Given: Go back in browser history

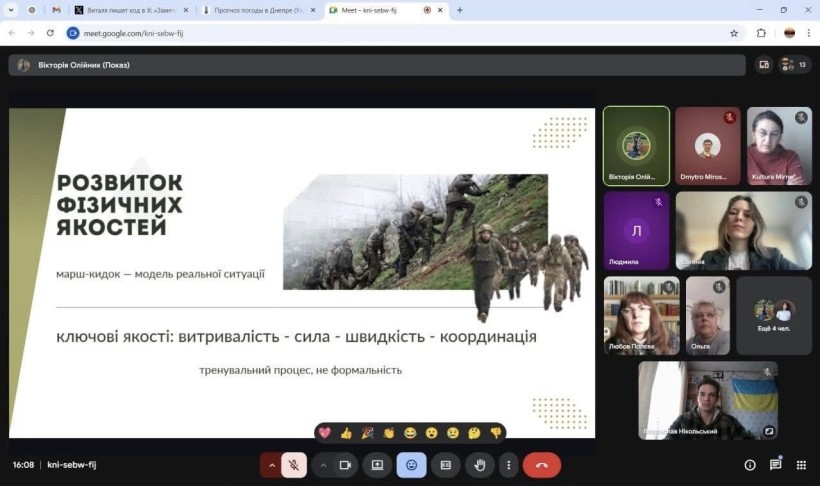Looking at the screenshot, I should click(x=12, y=33).
